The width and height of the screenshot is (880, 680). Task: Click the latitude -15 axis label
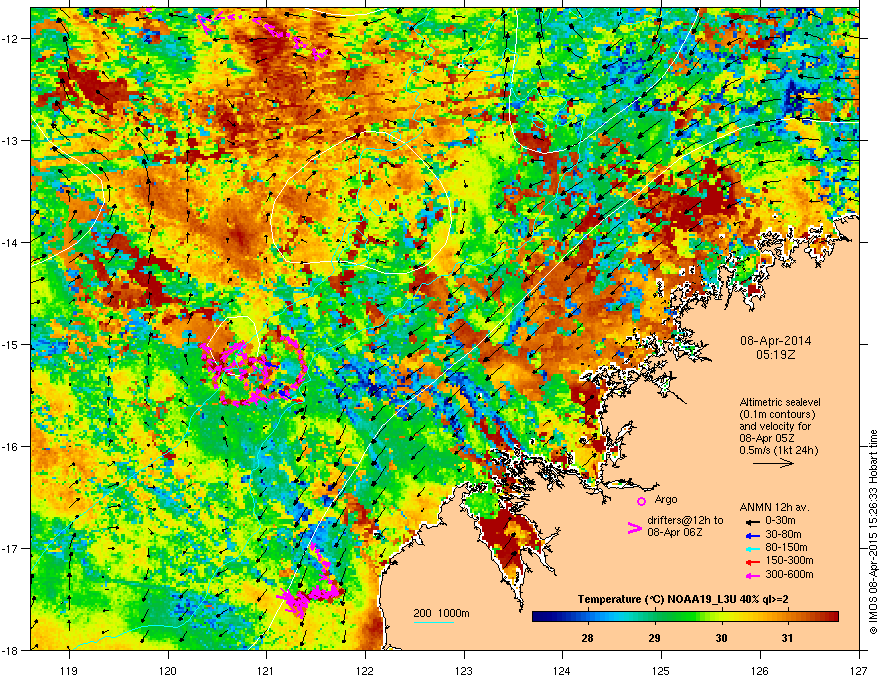11,344
